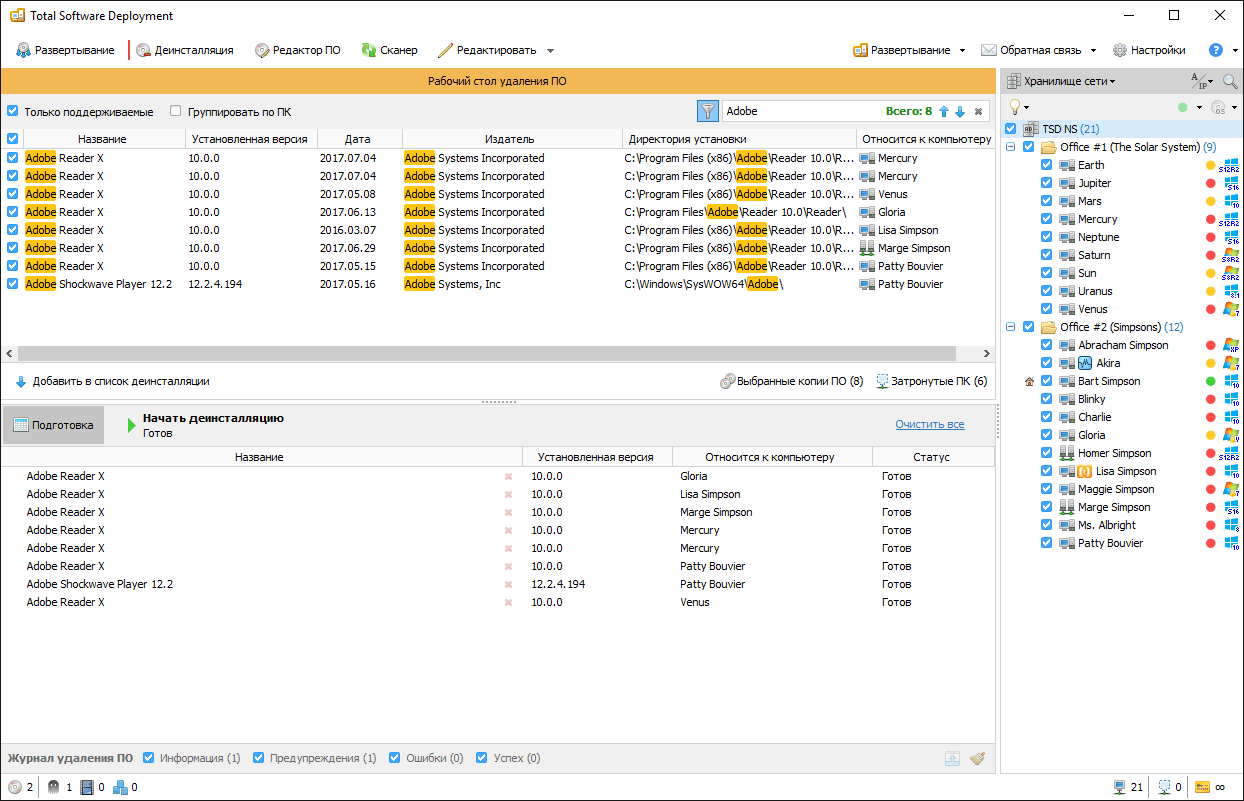Jump to previous search match arrow

[943, 112]
